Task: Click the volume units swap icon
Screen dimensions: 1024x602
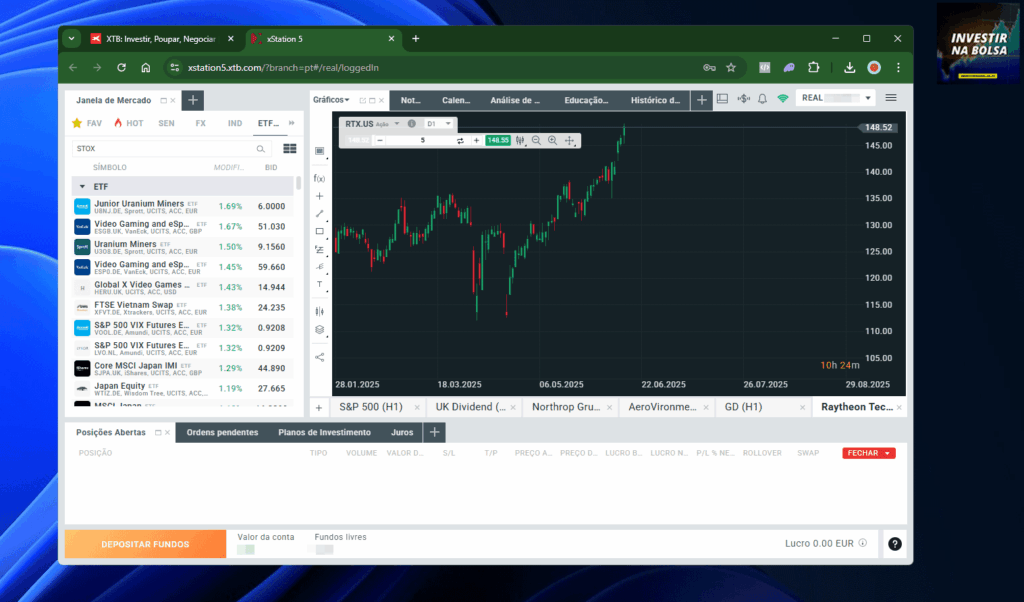Action: [x=460, y=140]
